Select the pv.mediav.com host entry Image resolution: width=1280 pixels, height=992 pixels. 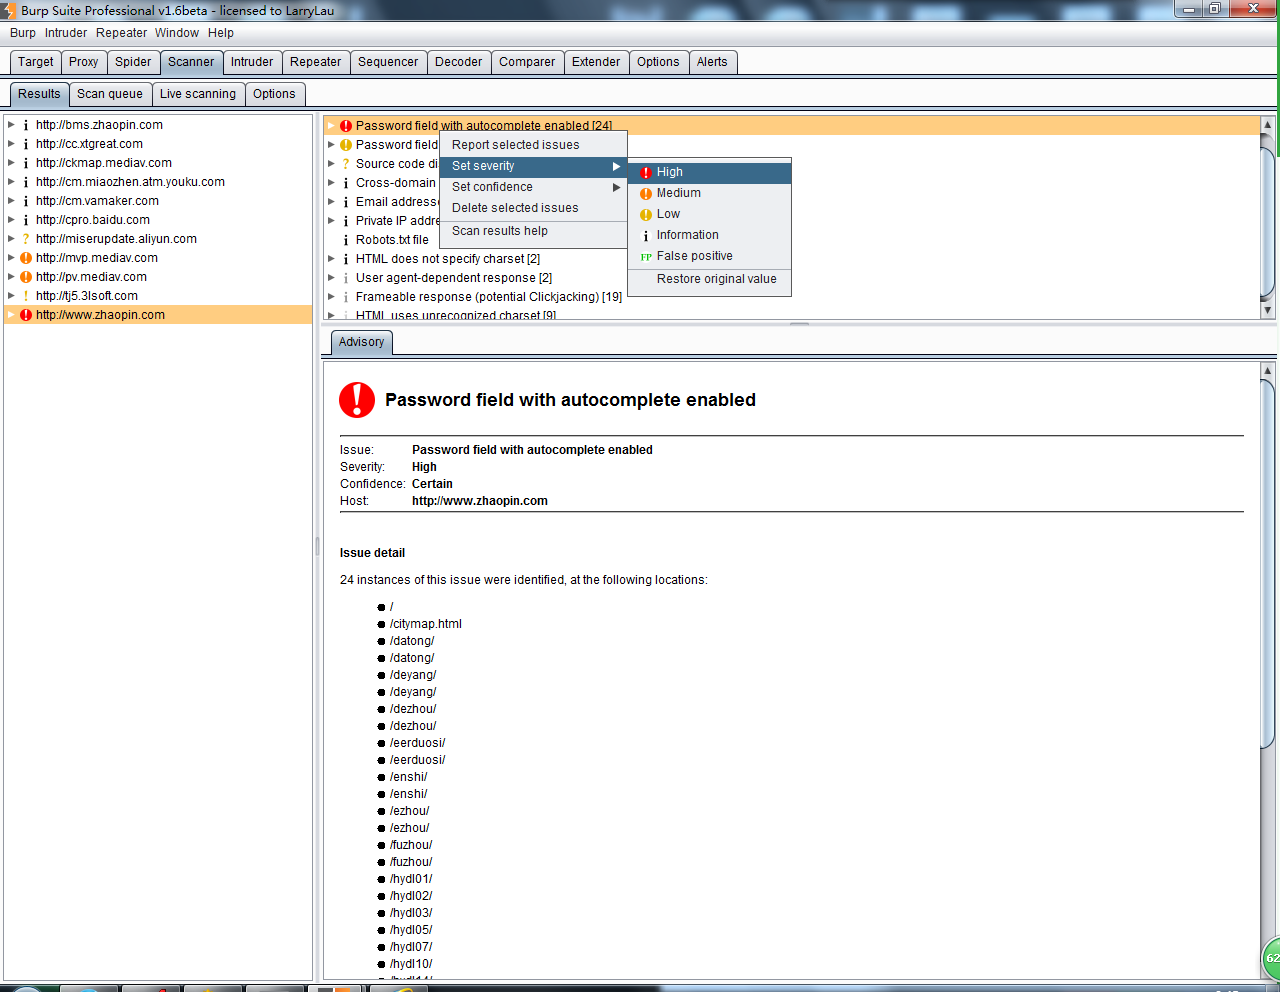tap(91, 277)
